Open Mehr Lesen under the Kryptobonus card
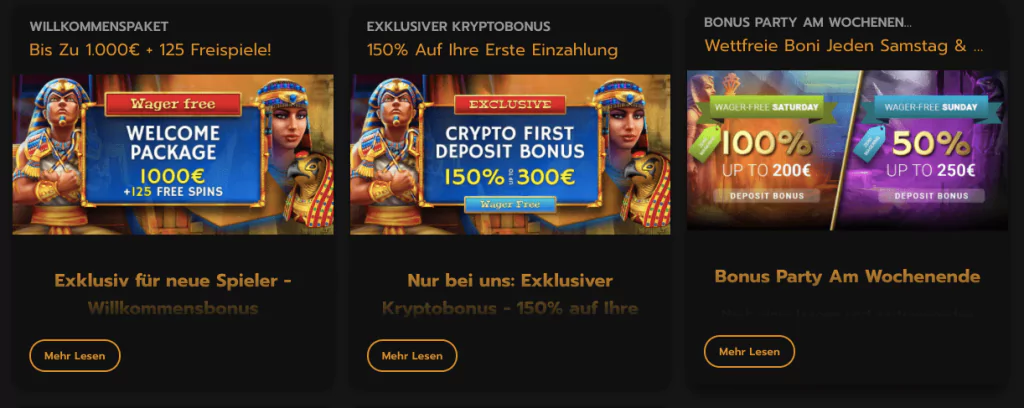Viewport: 1024px width, 408px height. 412,356
